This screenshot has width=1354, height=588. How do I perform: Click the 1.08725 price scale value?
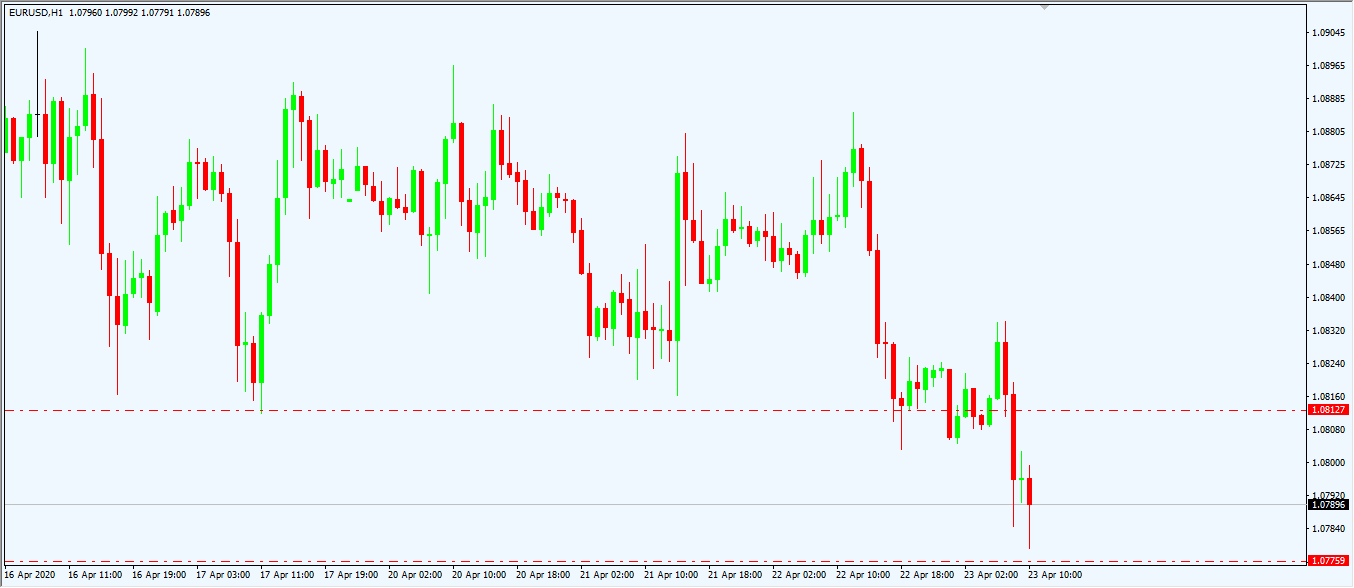click(x=1328, y=165)
